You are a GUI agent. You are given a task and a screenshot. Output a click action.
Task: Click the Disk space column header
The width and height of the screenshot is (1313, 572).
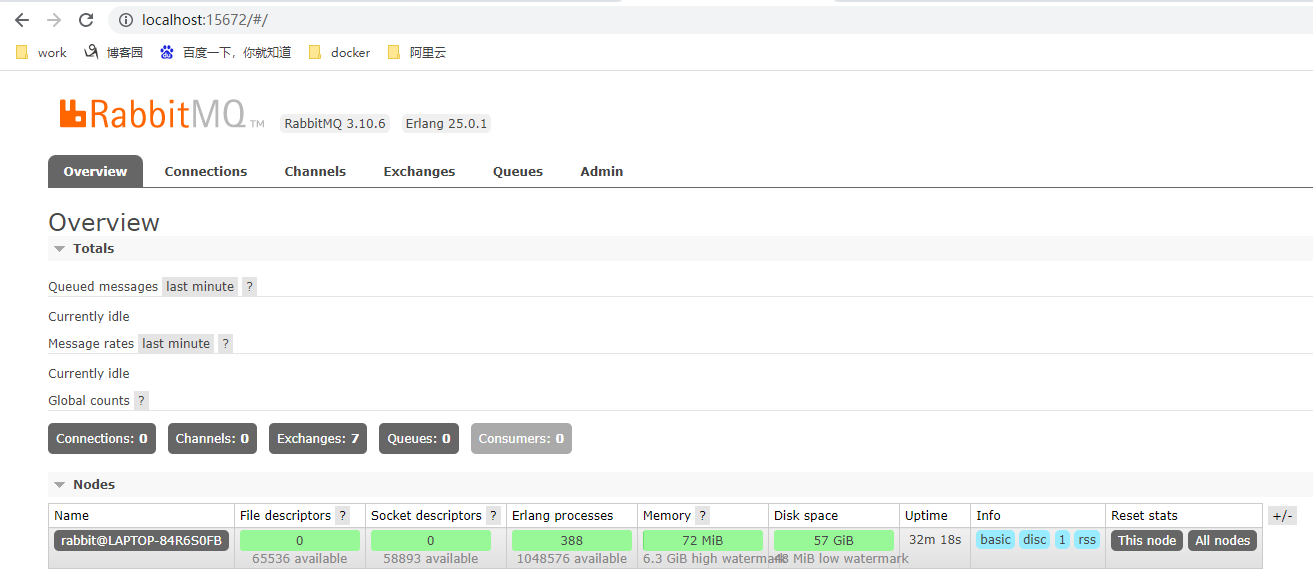point(806,516)
